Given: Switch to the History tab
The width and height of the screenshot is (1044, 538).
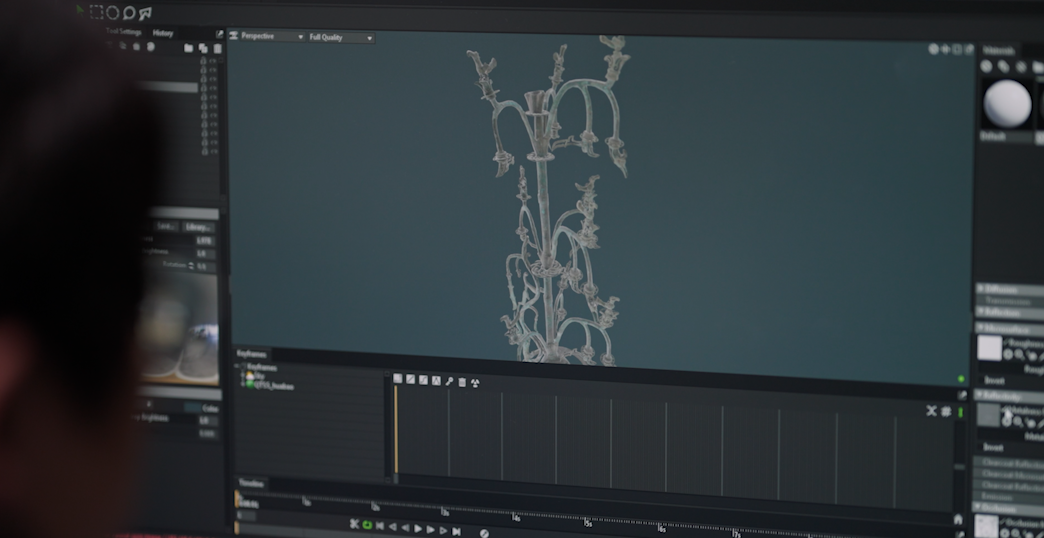Looking at the screenshot, I should point(163,33).
